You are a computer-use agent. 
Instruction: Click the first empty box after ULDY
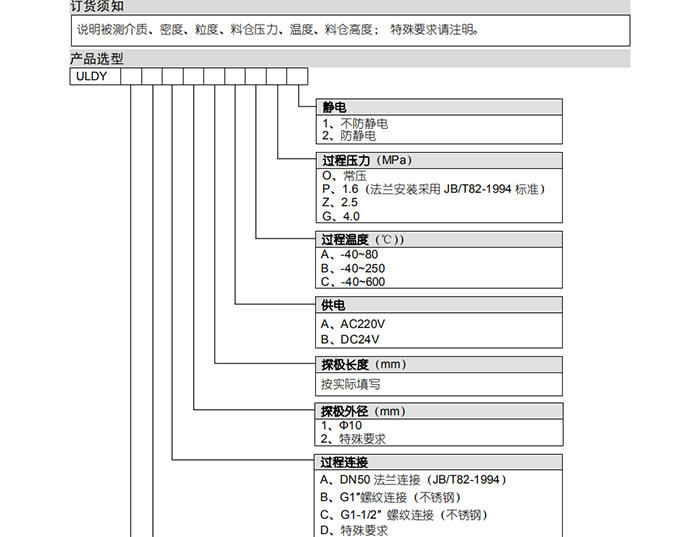[131, 75]
